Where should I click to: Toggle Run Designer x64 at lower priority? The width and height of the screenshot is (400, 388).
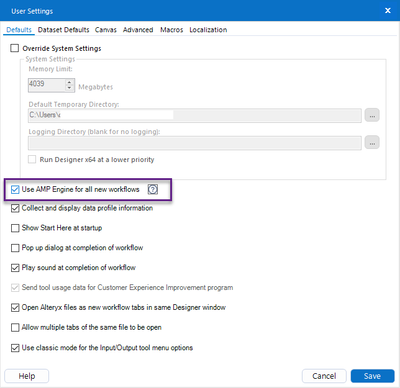(x=32, y=159)
